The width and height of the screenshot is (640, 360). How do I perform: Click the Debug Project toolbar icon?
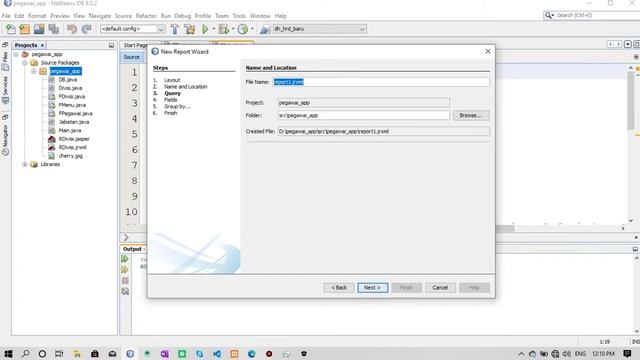224,29
